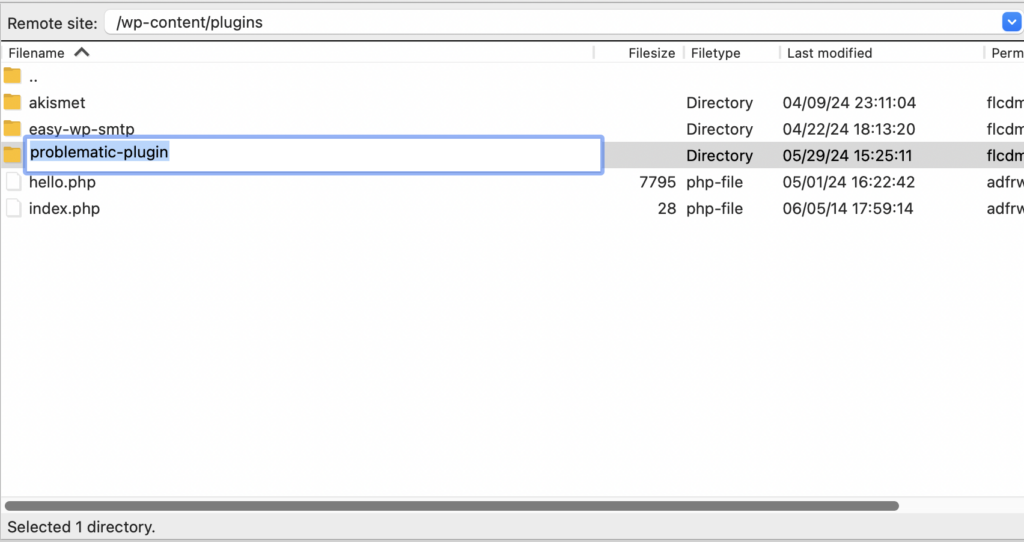
Task: Select the index.php file name
Action: (64, 209)
